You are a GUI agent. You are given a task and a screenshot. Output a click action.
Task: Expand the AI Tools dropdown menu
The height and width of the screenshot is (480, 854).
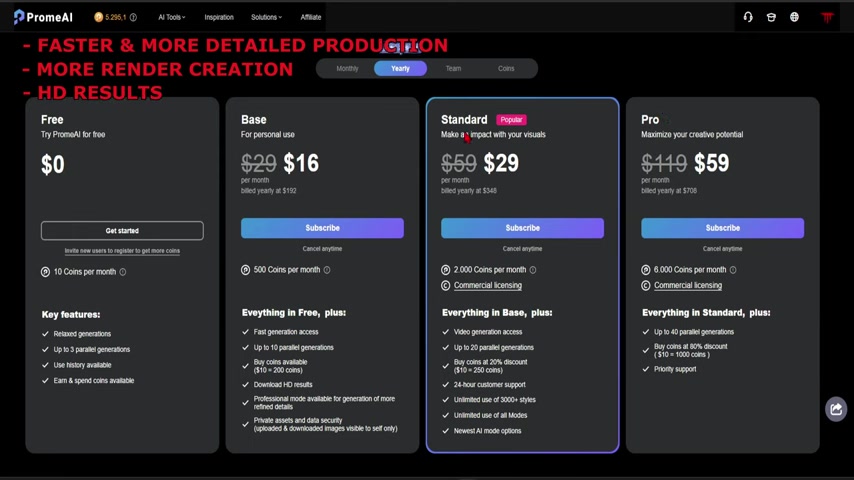[172, 17]
